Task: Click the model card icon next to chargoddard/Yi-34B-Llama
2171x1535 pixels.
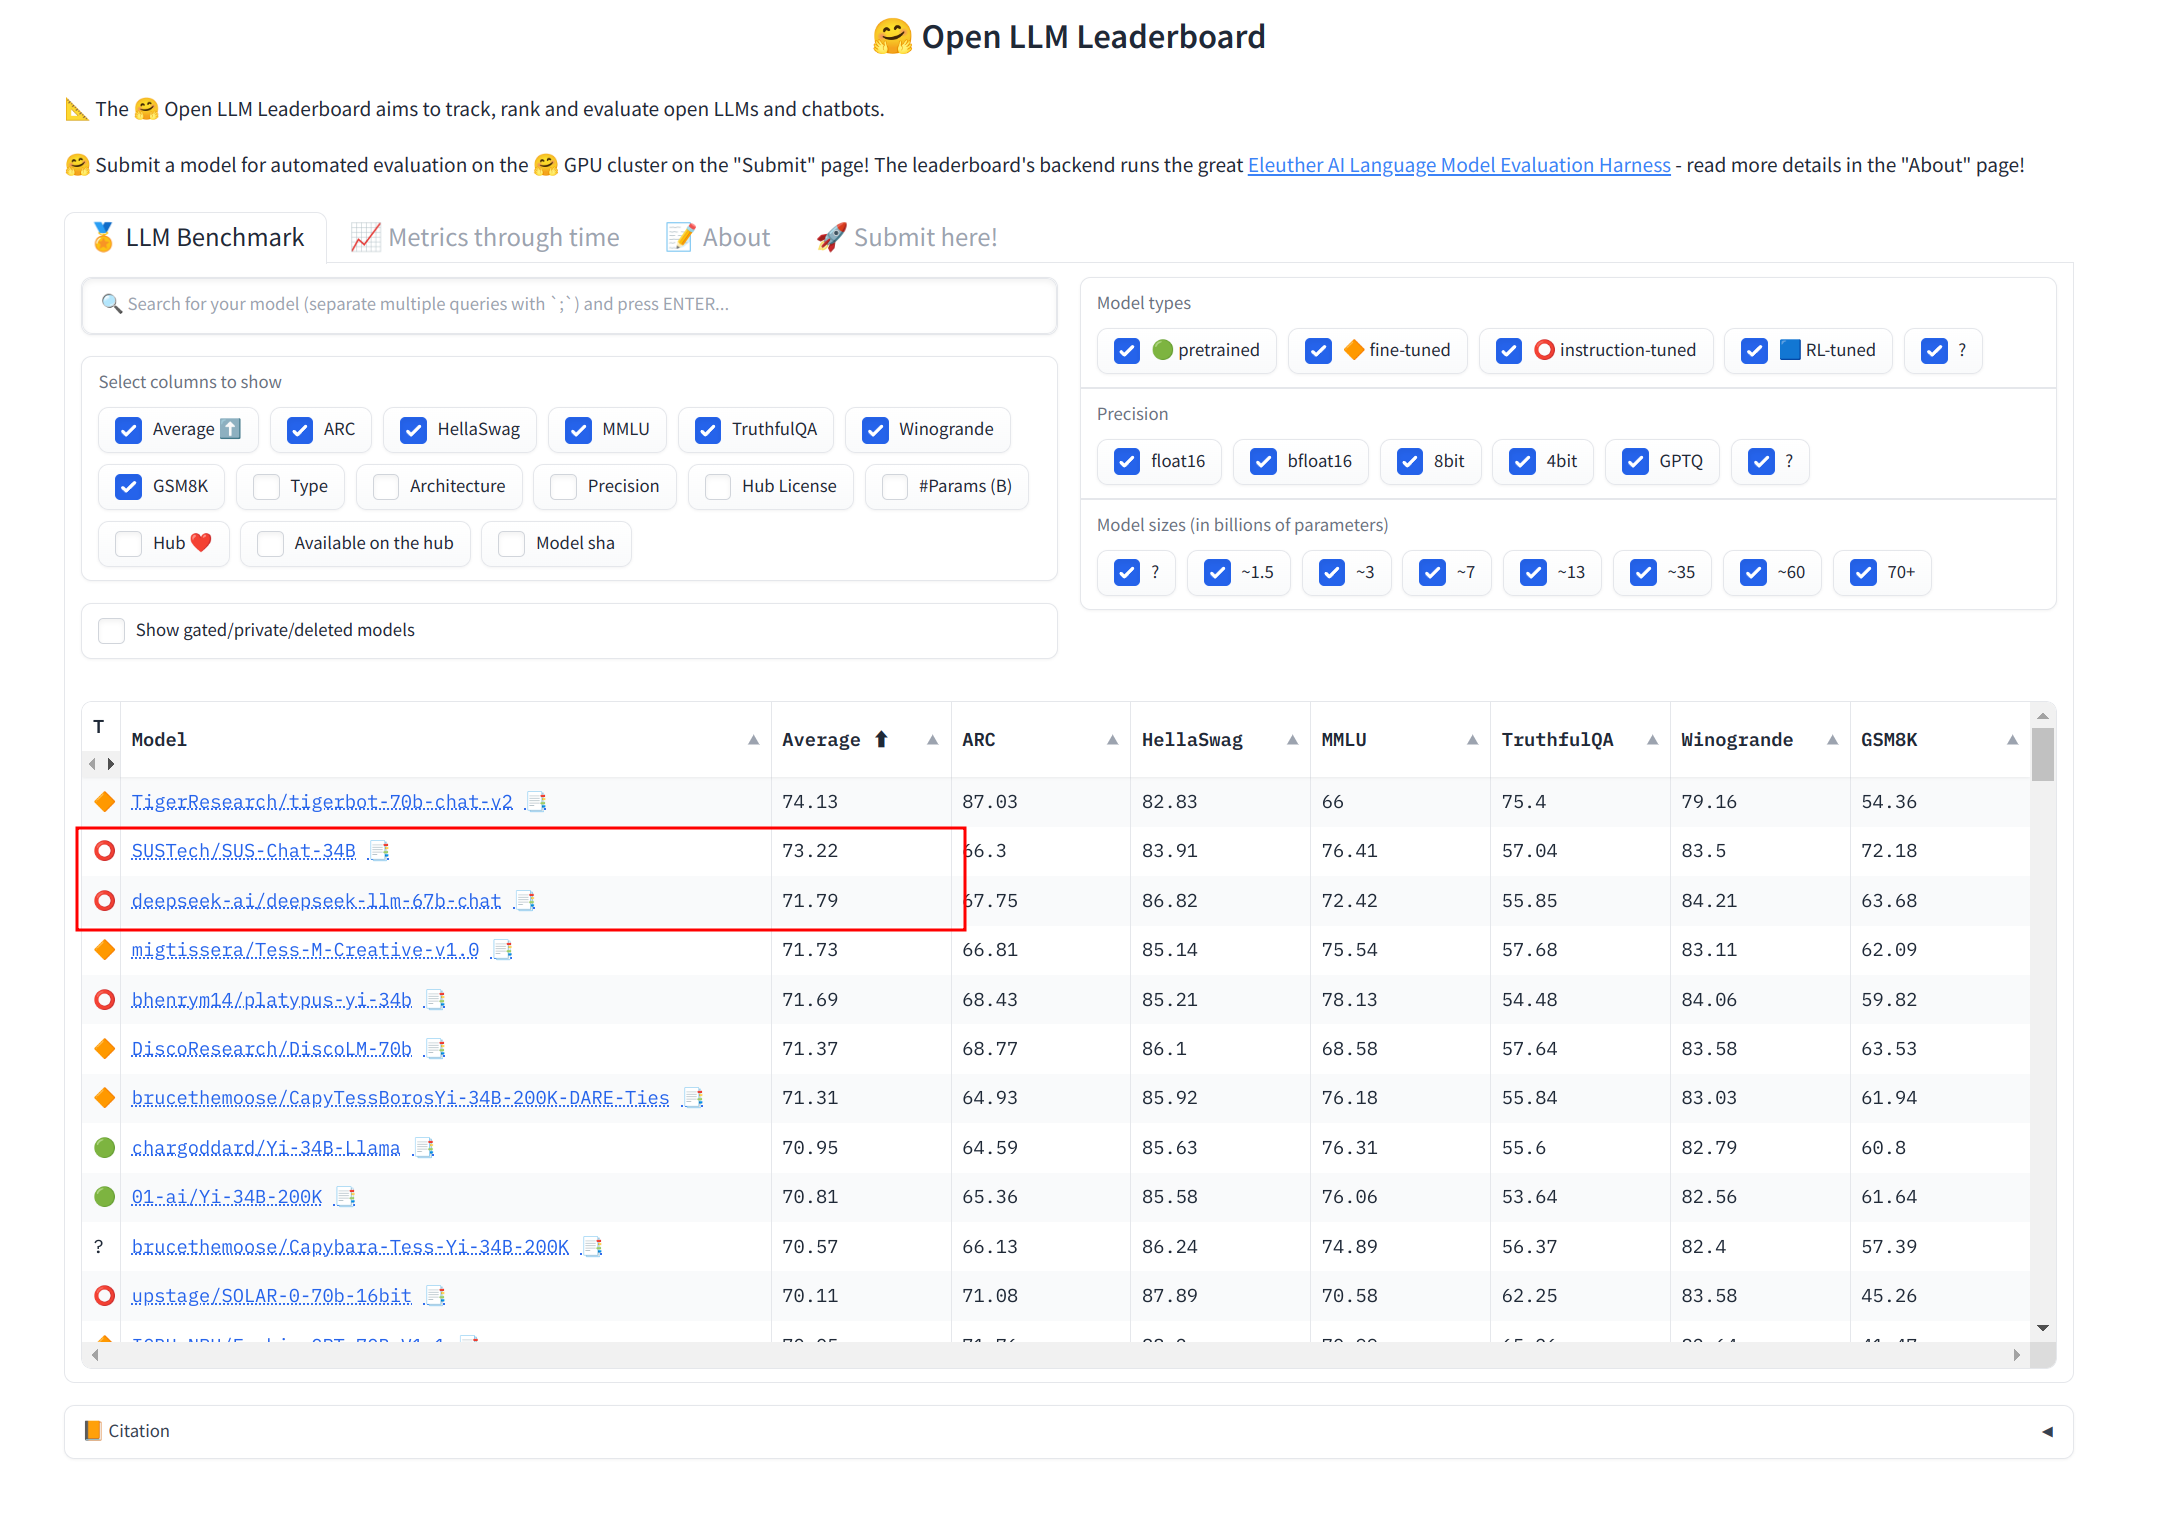Action: [424, 1148]
